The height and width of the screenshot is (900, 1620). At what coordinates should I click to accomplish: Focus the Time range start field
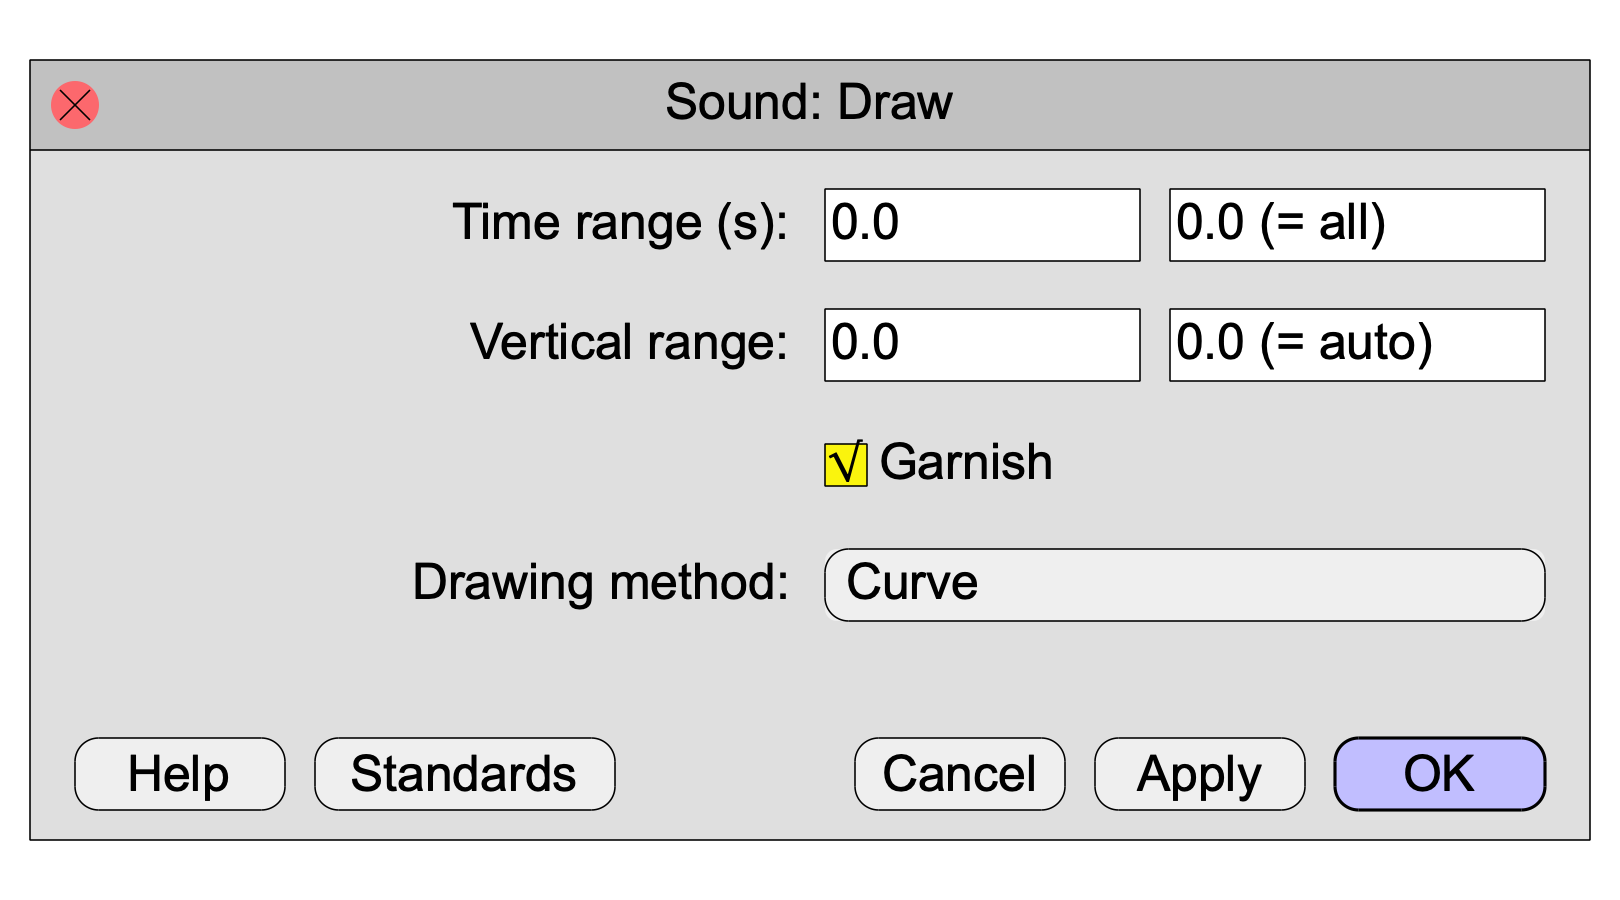(x=982, y=225)
